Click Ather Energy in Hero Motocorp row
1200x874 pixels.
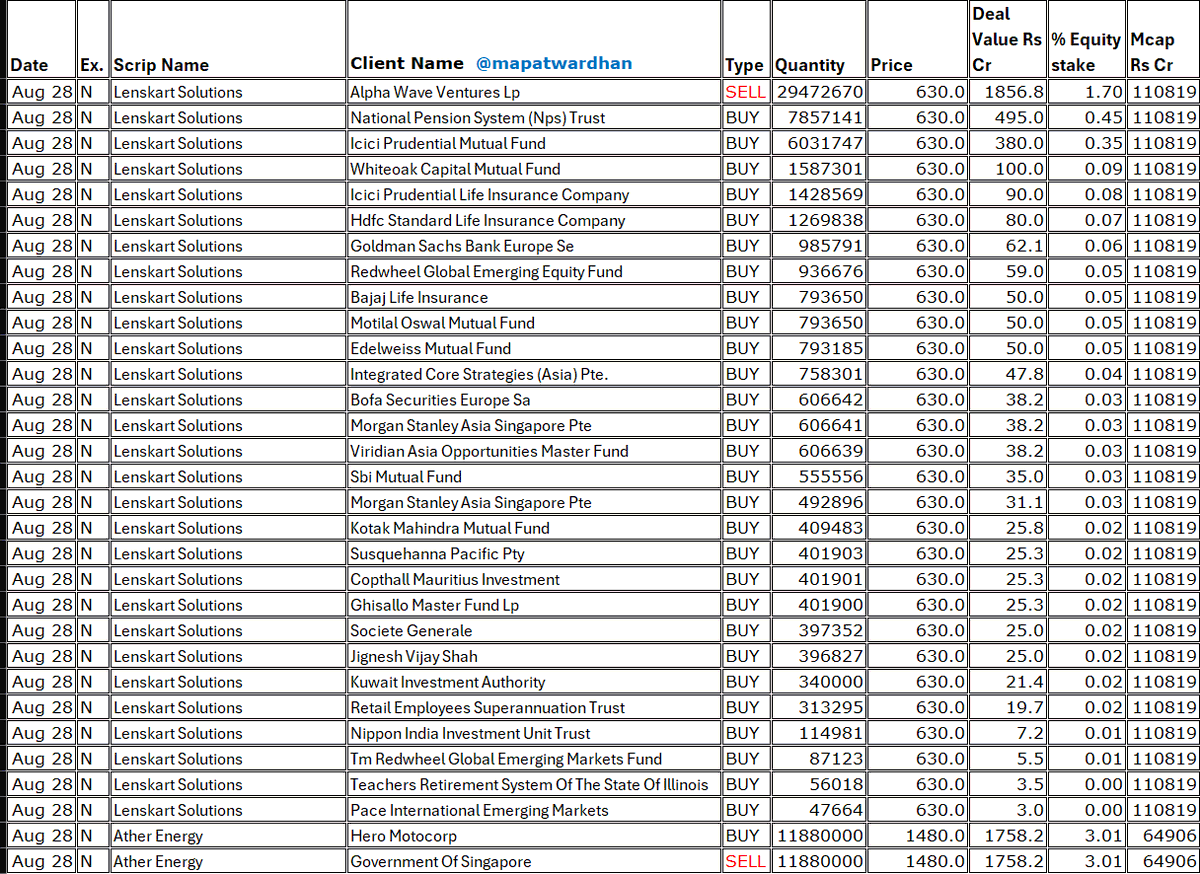pyautogui.click(x=227, y=836)
